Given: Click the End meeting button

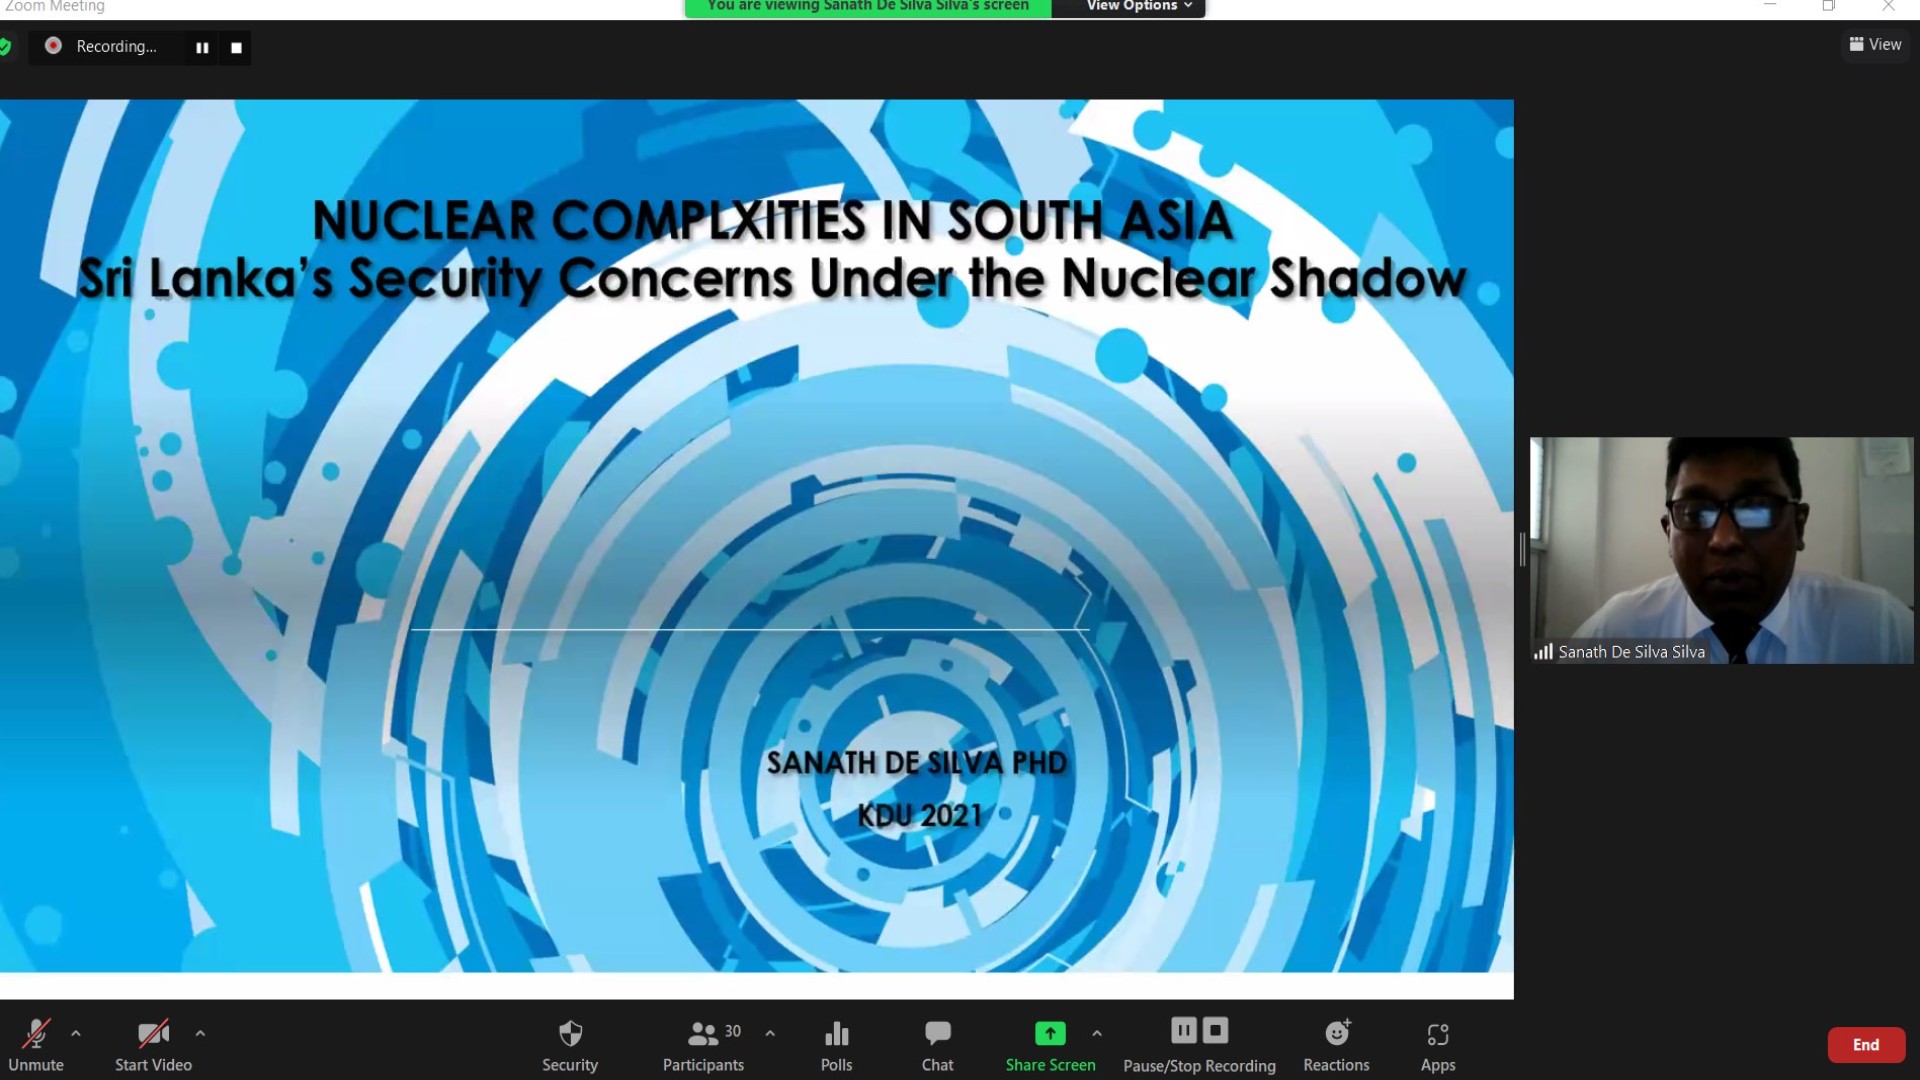Looking at the screenshot, I should pyautogui.click(x=1865, y=1043).
